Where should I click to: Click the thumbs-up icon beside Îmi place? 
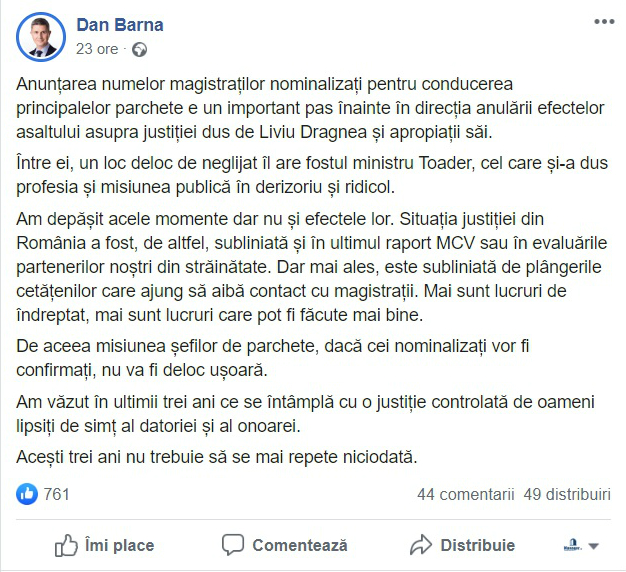[x=66, y=545]
